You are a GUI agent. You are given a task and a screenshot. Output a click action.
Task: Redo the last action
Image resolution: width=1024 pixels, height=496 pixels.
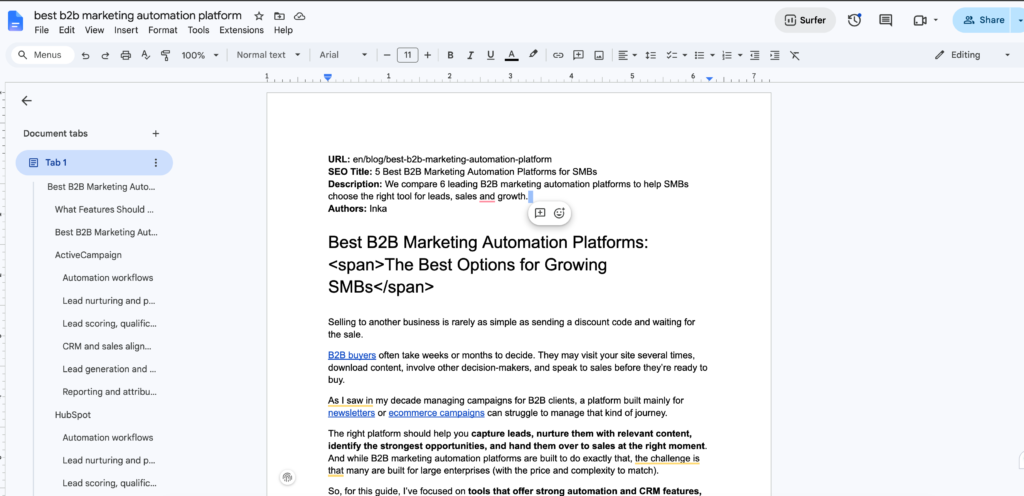tap(105, 55)
